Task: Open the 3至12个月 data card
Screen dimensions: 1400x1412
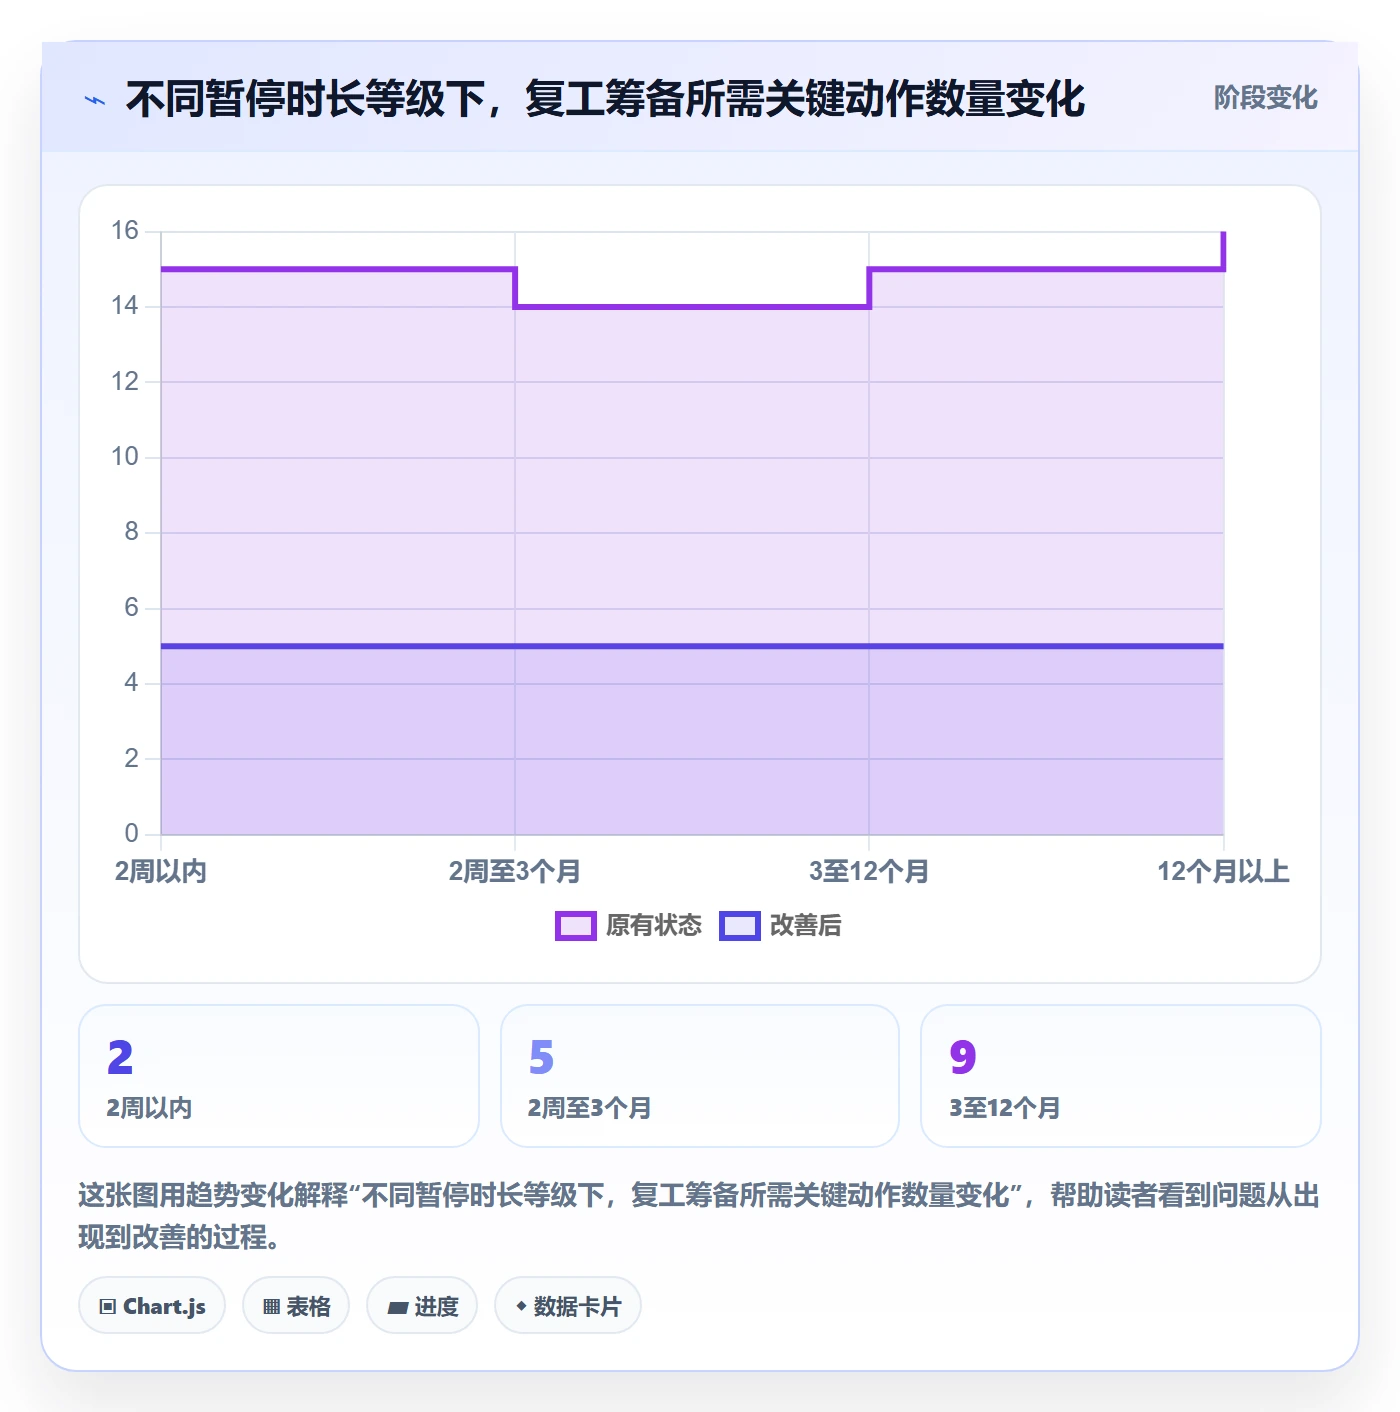Action: (1121, 1076)
